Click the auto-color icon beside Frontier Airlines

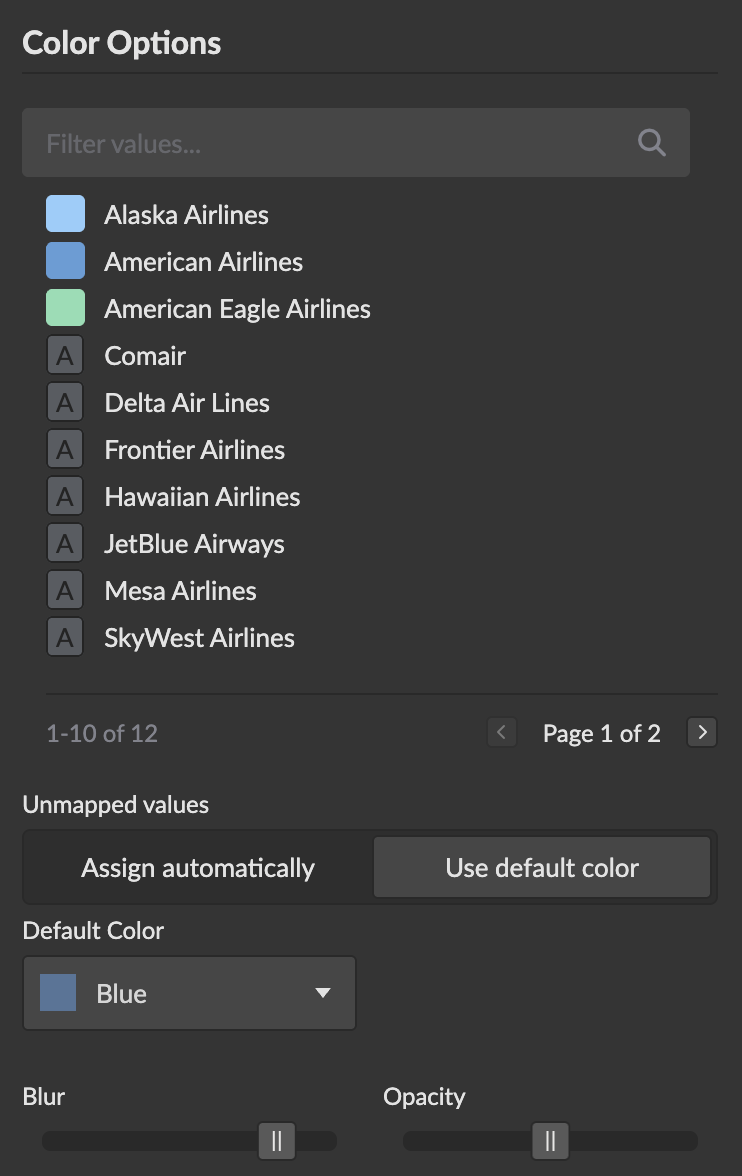point(65,450)
